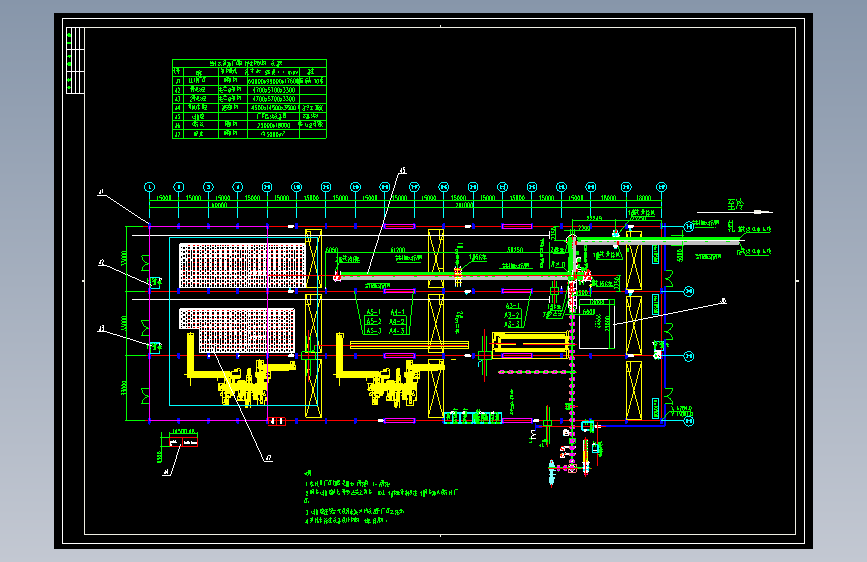Click the revision strip in the sheet's top-left corner

75,60
